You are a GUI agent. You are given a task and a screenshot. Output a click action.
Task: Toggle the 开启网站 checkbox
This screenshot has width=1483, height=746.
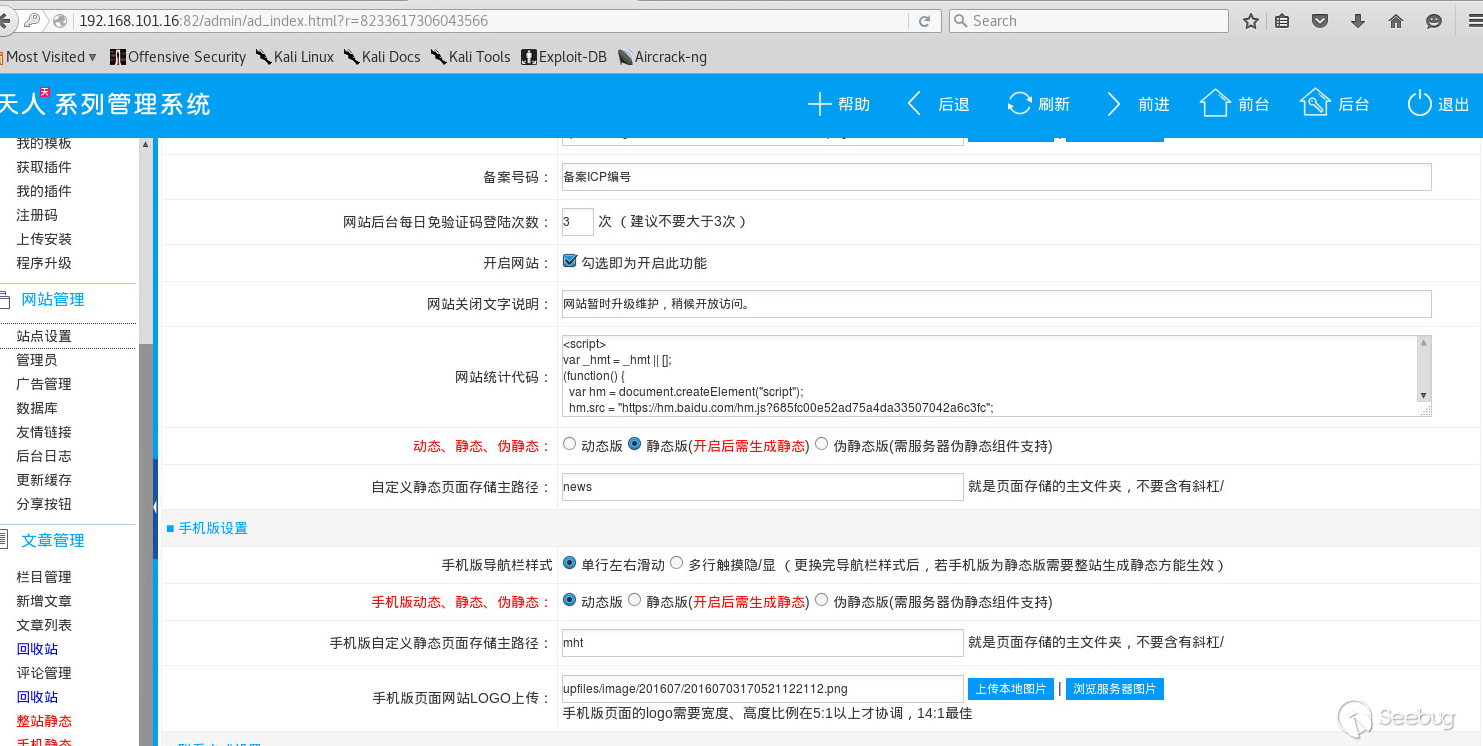pos(570,261)
